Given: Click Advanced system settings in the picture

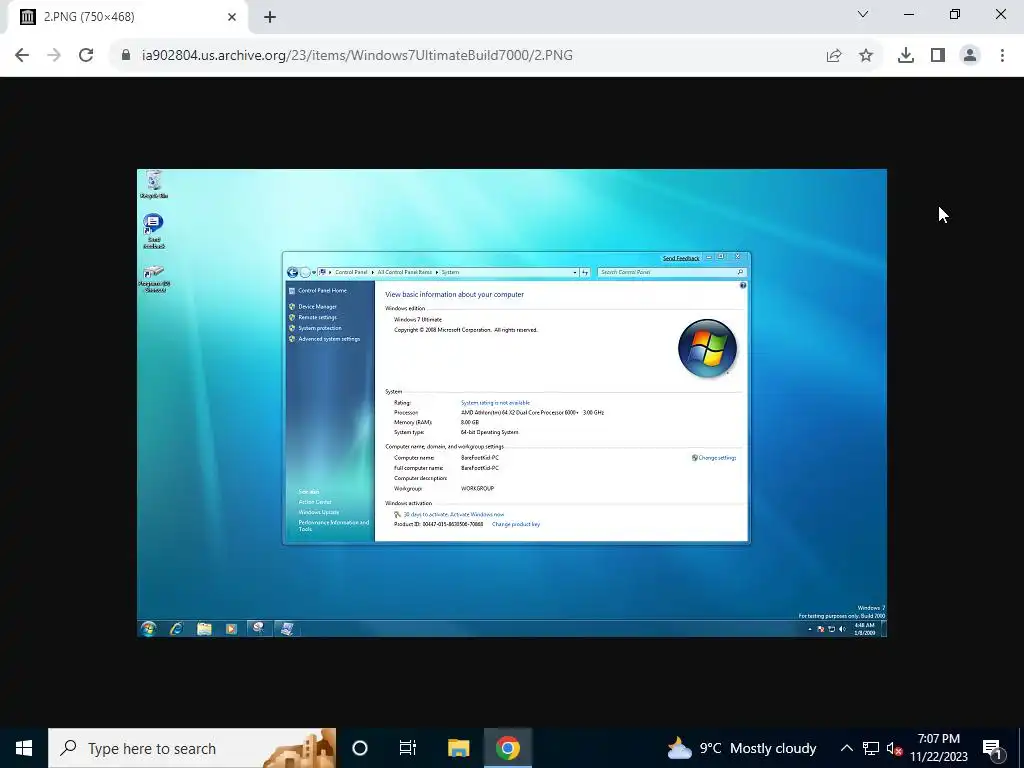Looking at the screenshot, I should (x=329, y=339).
